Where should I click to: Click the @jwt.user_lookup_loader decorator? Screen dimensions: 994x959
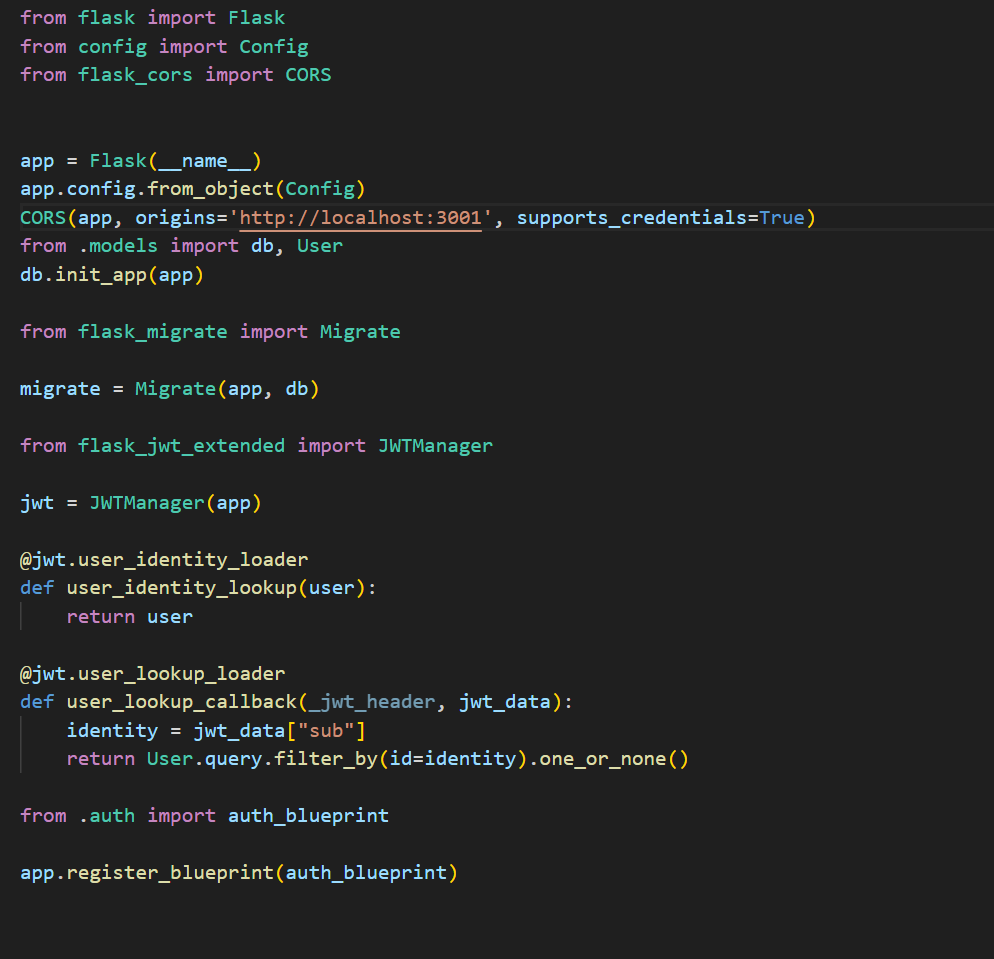coord(153,674)
